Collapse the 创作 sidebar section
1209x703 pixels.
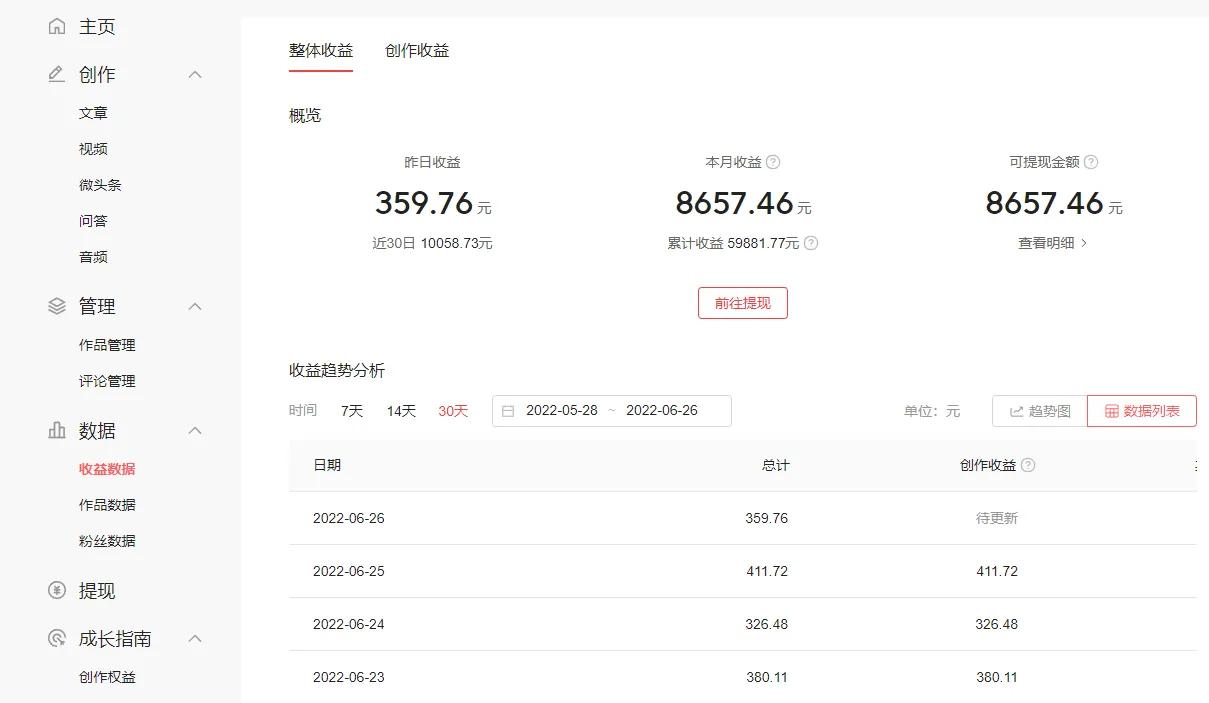tap(195, 73)
